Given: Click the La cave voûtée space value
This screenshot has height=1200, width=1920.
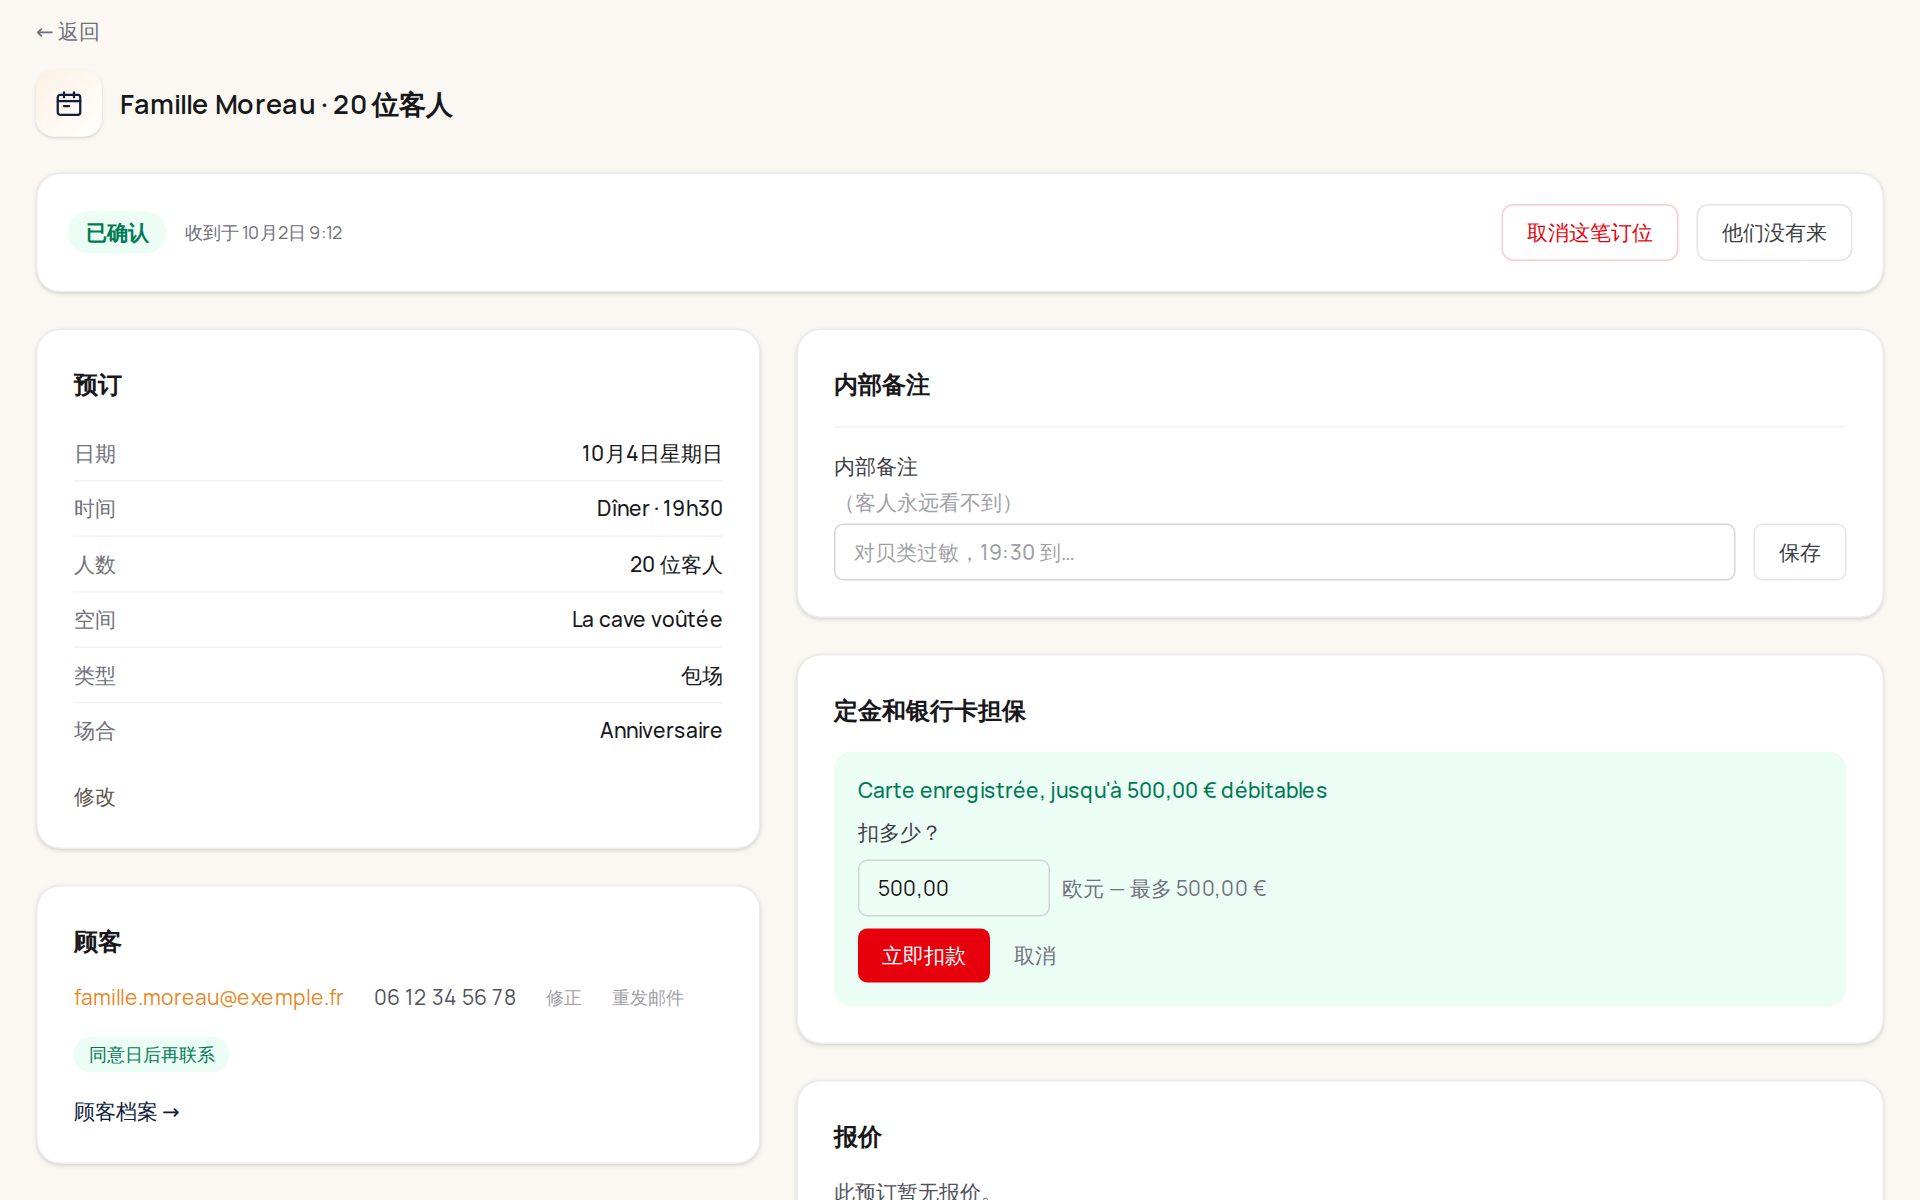Looking at the screenshot, I should point(647,620).
